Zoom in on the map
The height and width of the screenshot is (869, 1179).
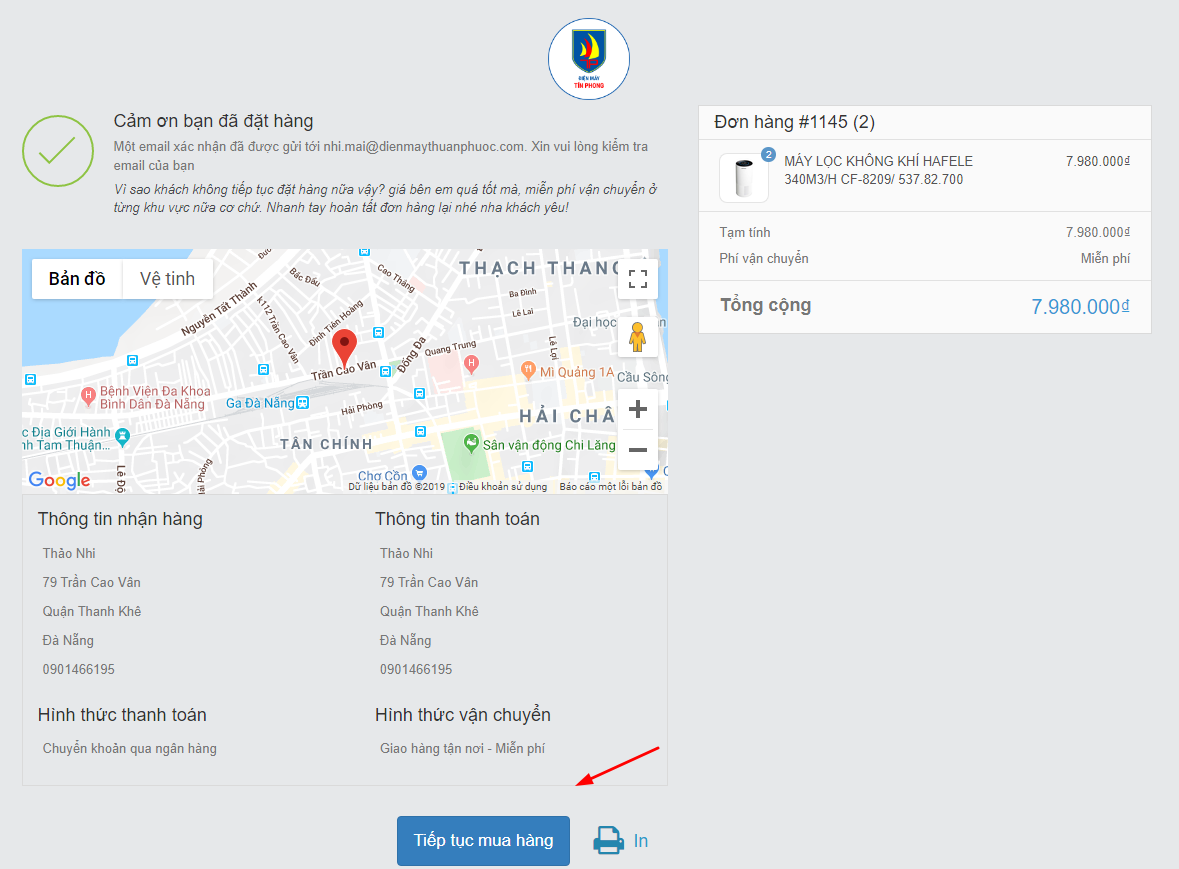pyautogui.click(x=637, y=409)
